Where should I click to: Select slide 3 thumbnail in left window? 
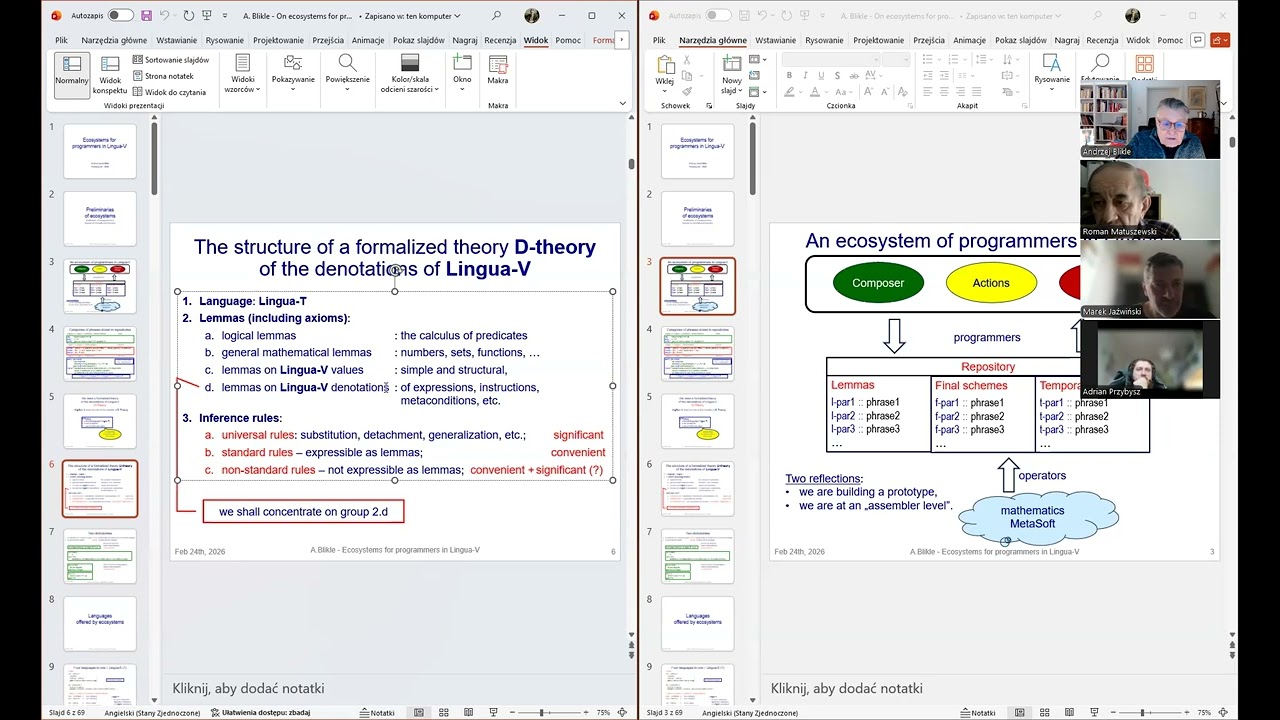[99, 286]
